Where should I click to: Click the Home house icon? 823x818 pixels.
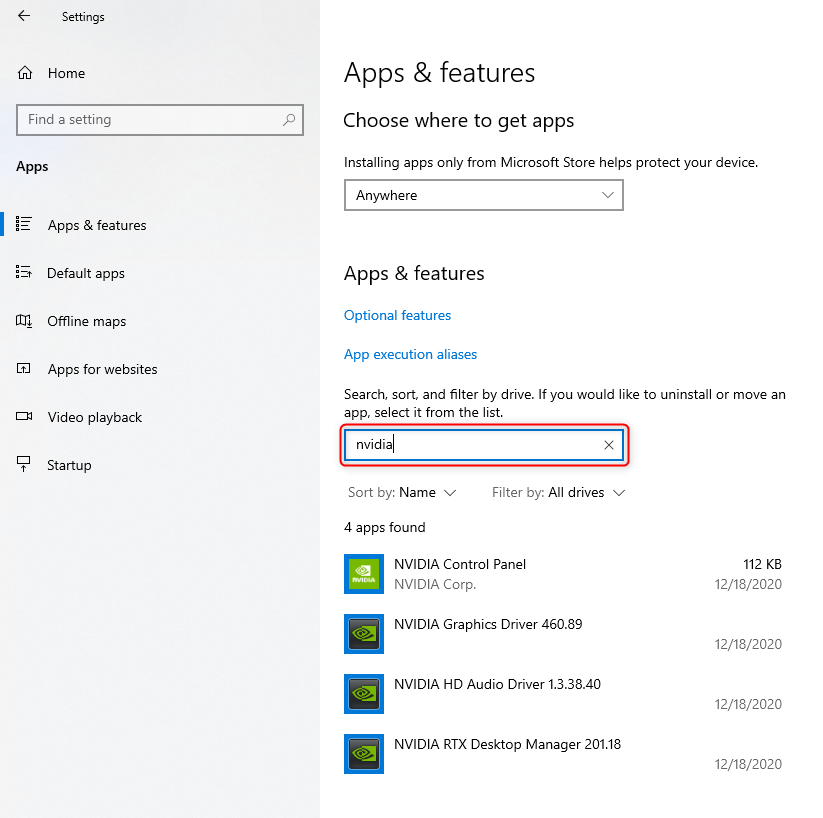pos(25,73)
